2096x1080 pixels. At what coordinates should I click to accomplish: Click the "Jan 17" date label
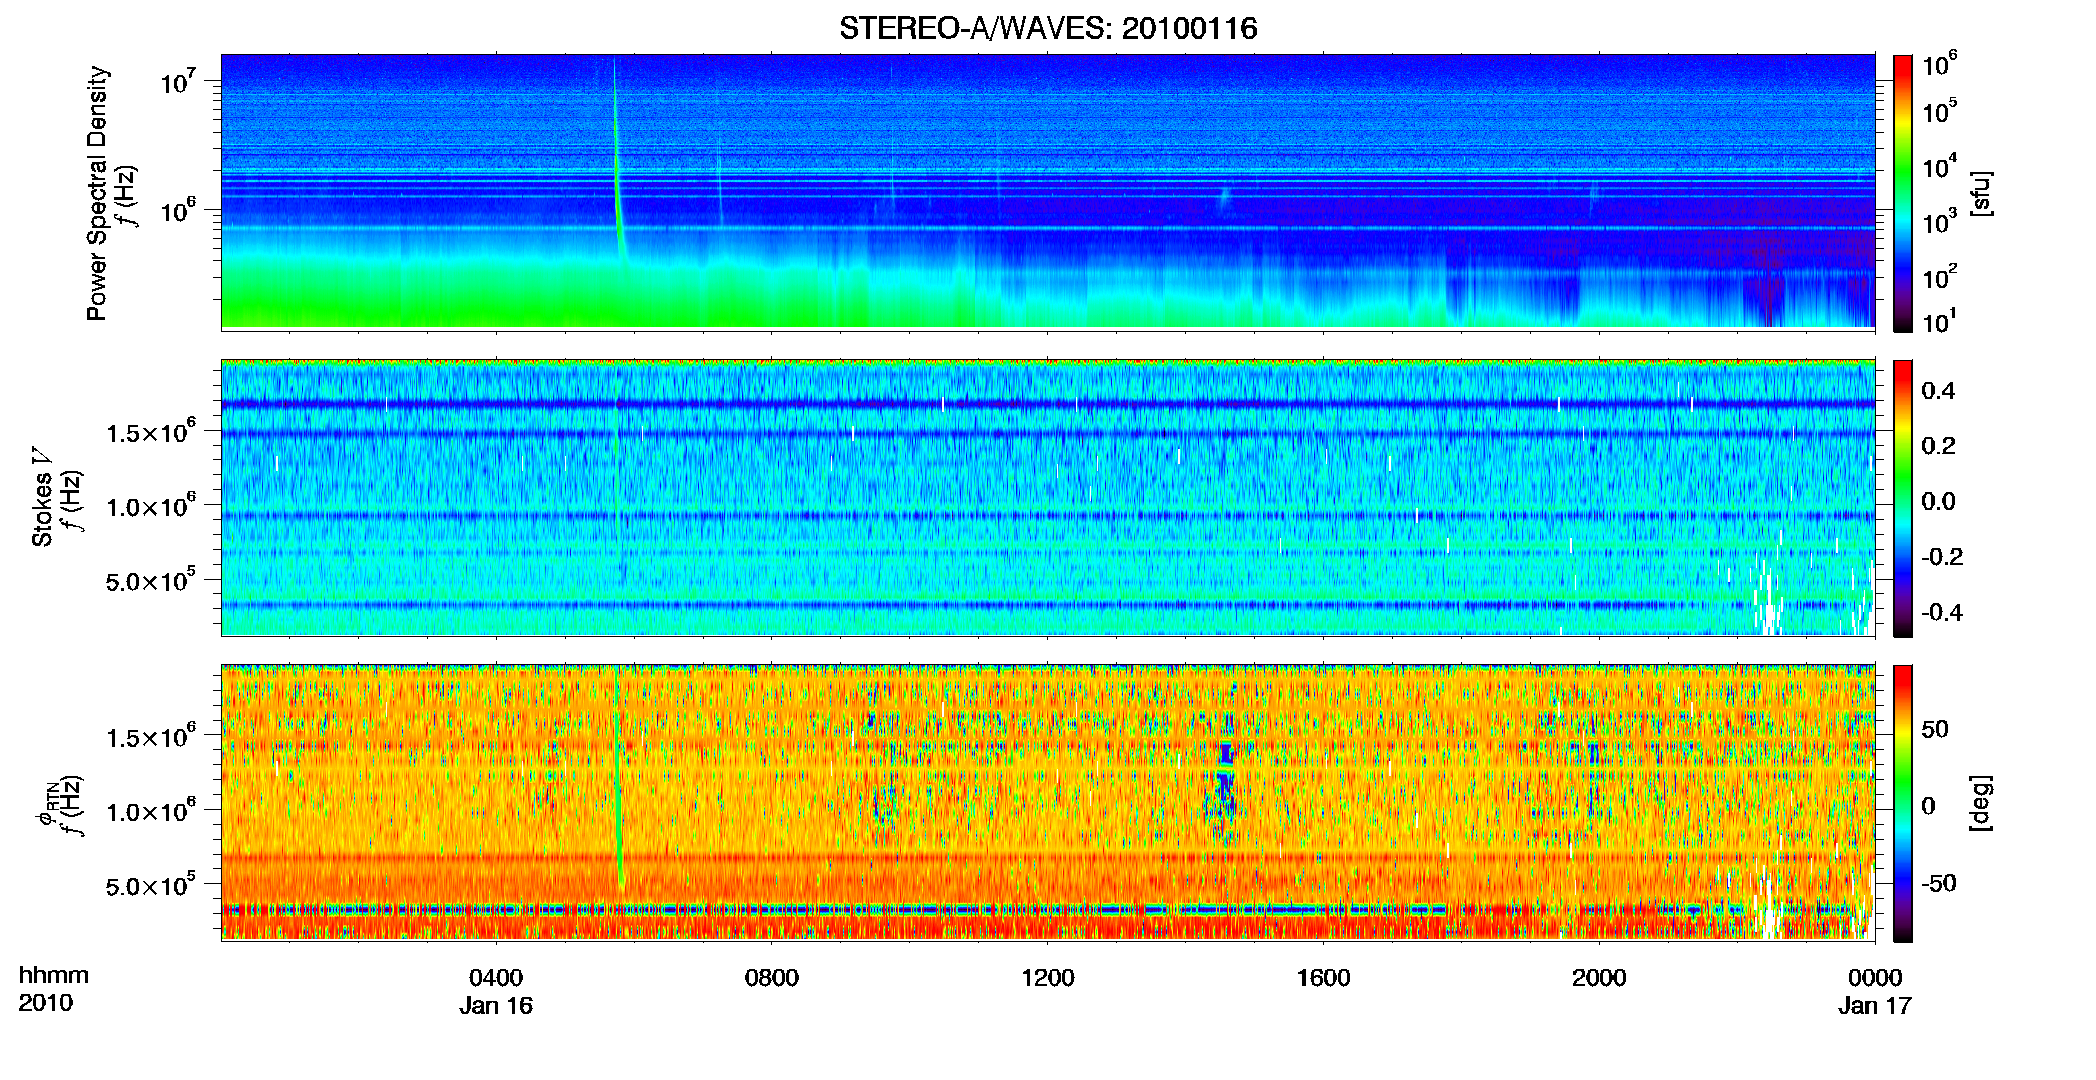(x=1875, y=1006)
